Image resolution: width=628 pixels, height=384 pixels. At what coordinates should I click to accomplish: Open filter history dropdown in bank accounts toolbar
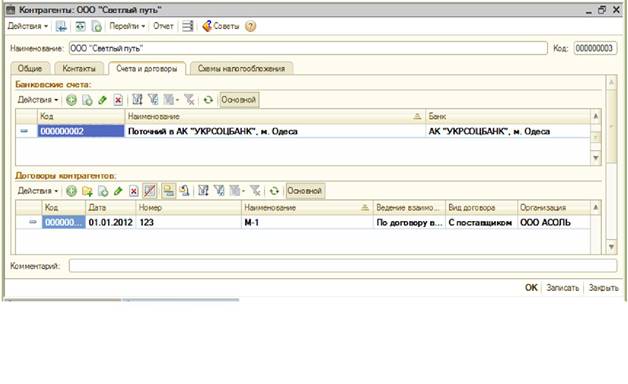(x=171, y=100)
